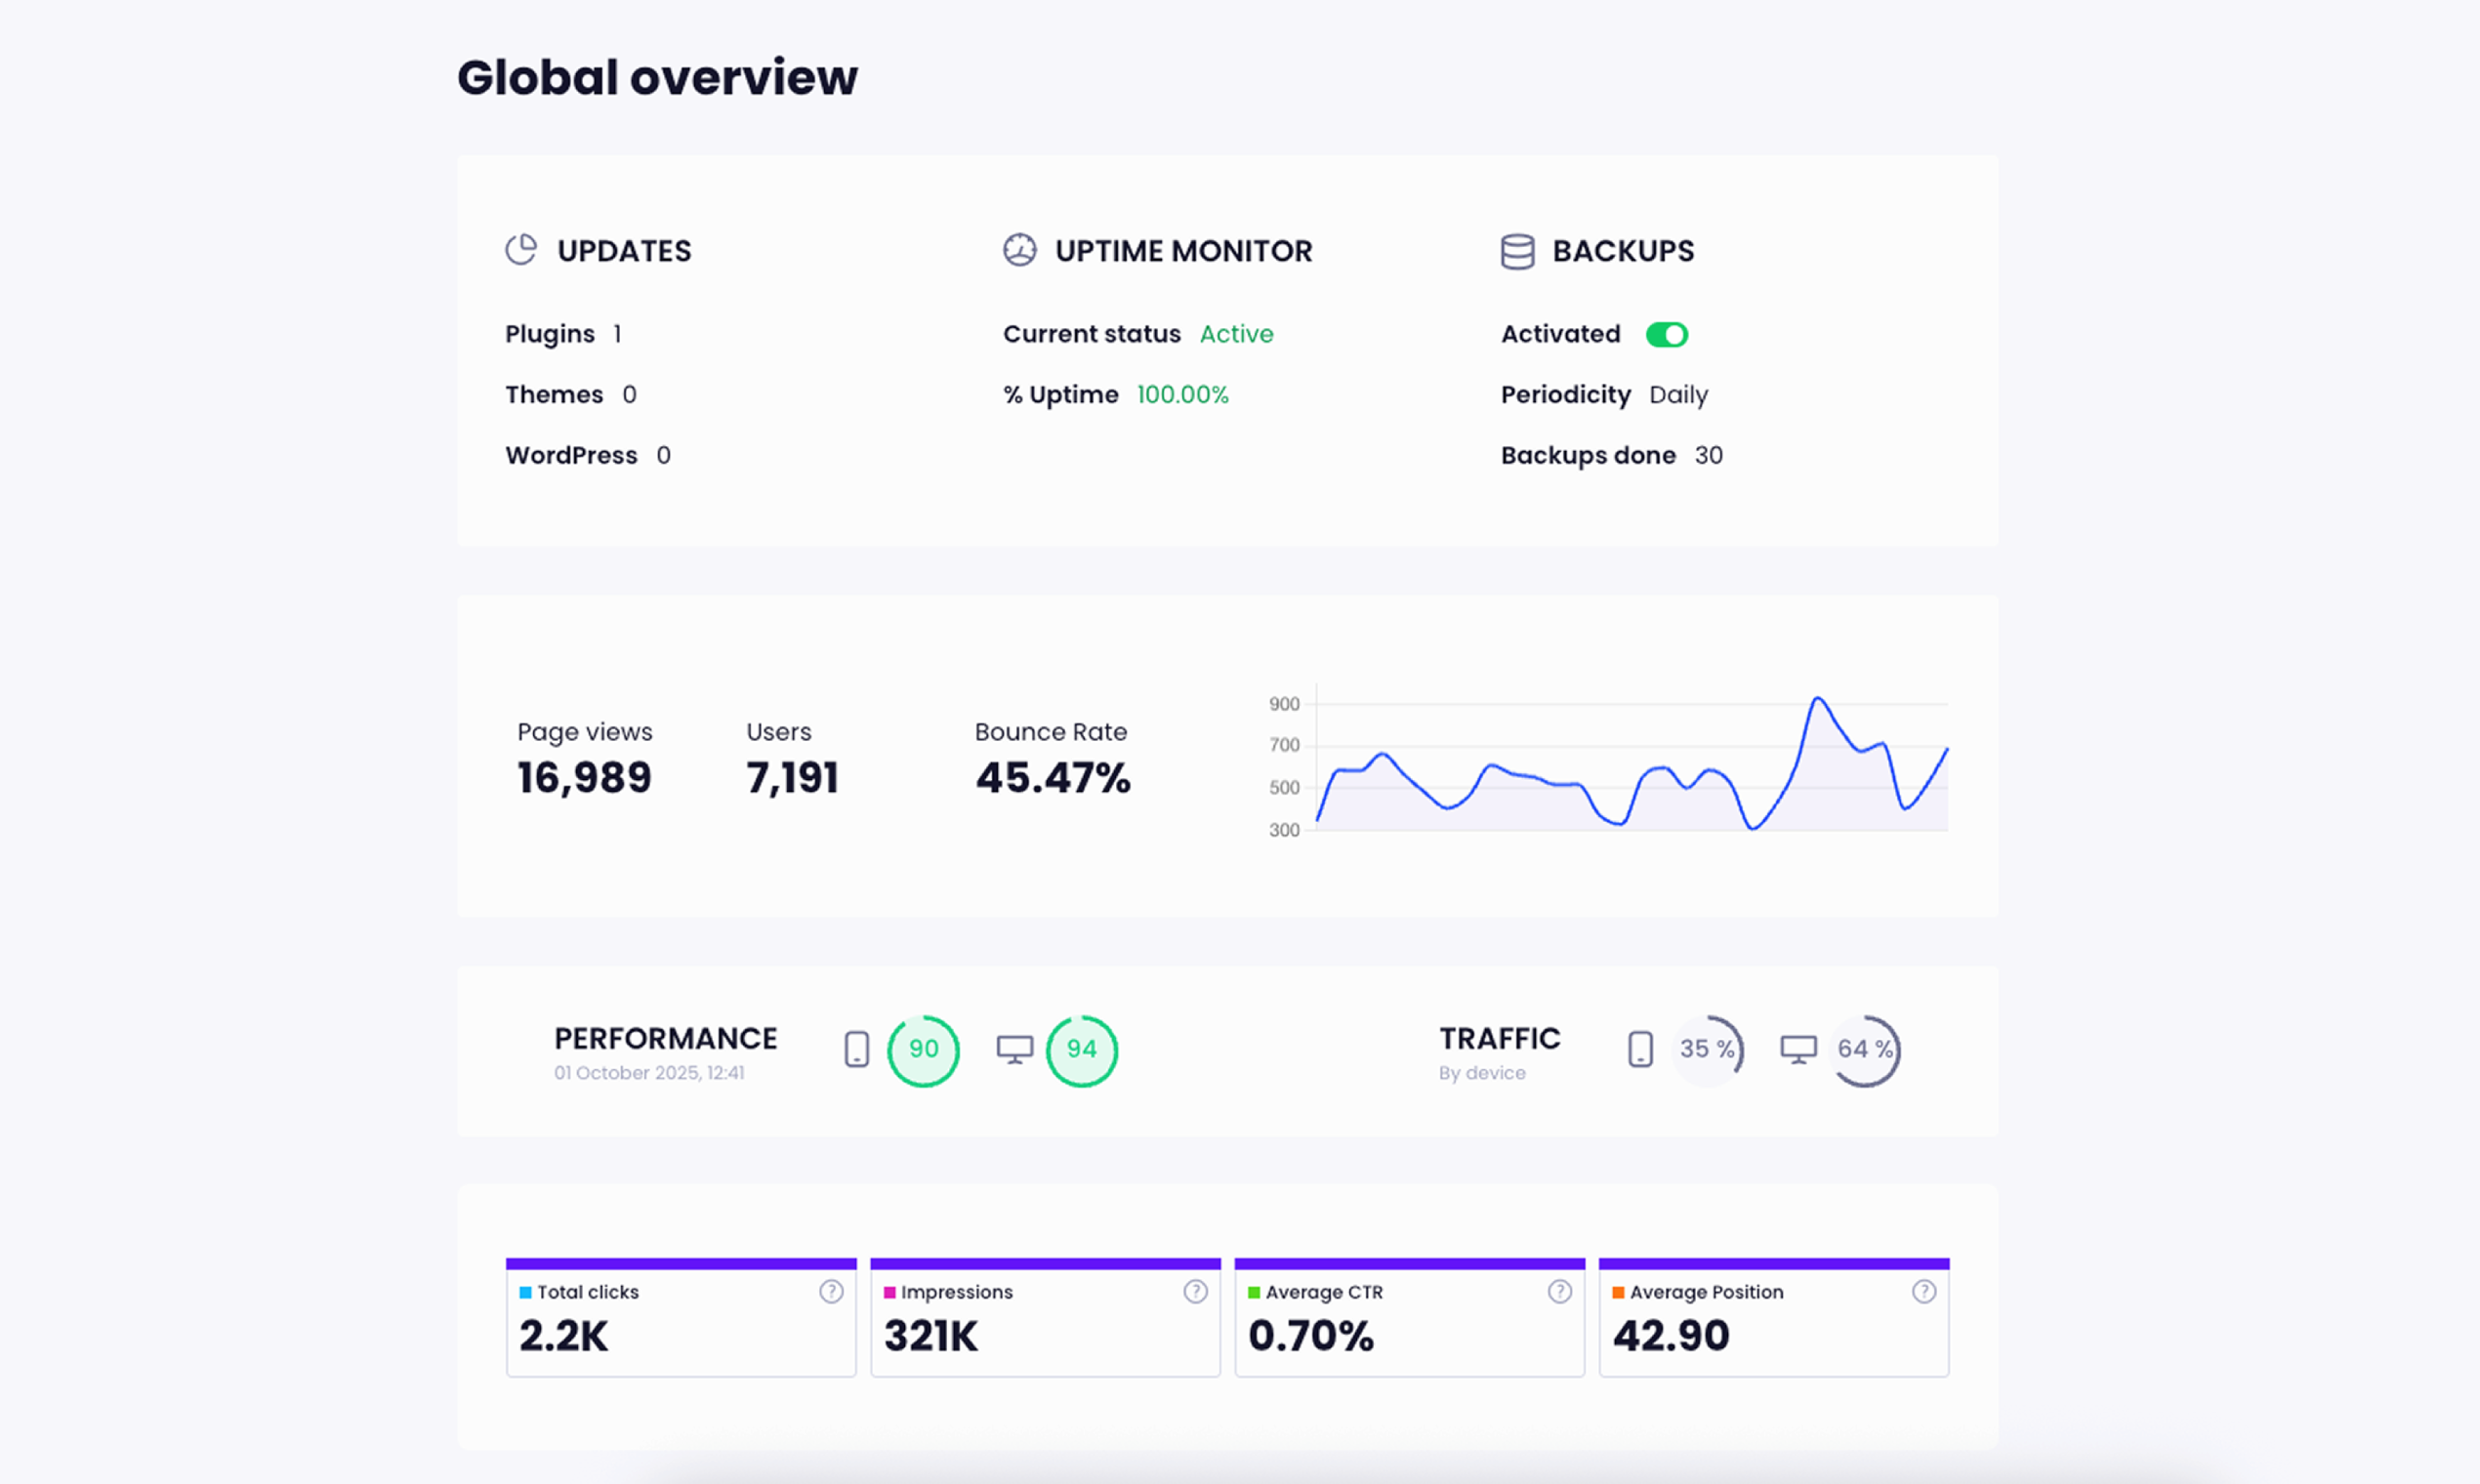Image resolution: width=2480 pixels, height=1484 pixels.
Task: Click the 100.00% uptime value
Action: coord(1182,395)
